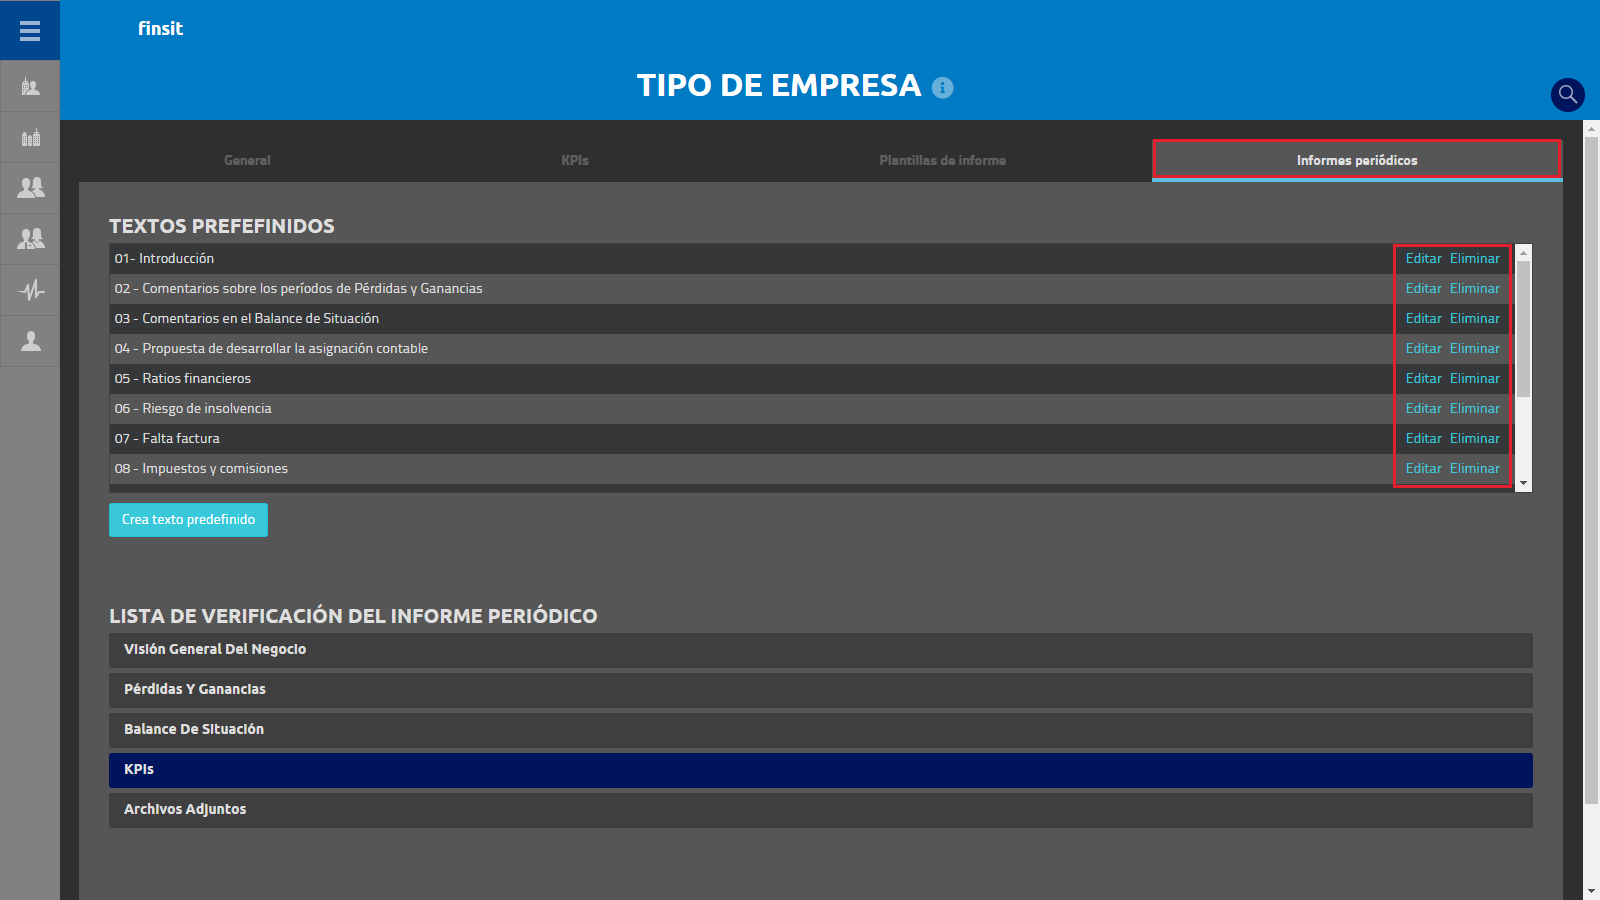
Task: Edit 07 - Falta factura
Action: coord(1423,438)
